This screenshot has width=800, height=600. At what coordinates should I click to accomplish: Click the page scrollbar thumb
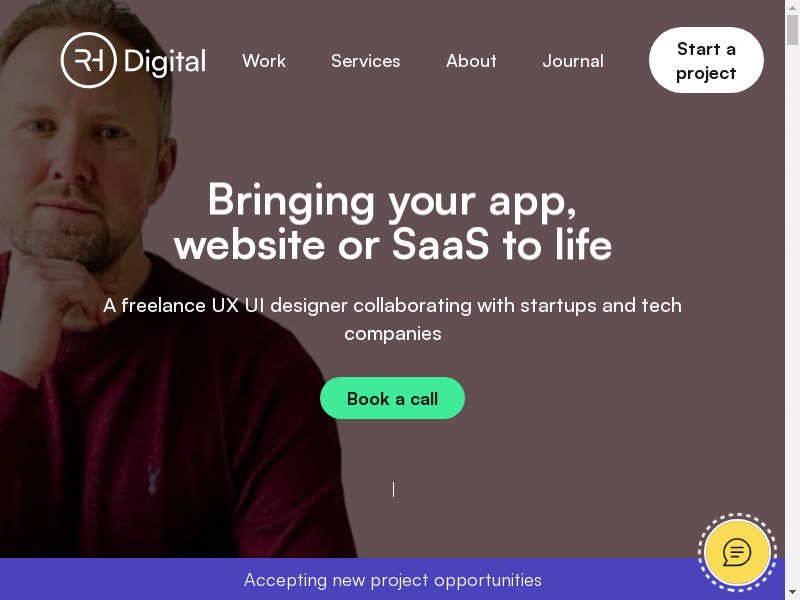(792, 30)
